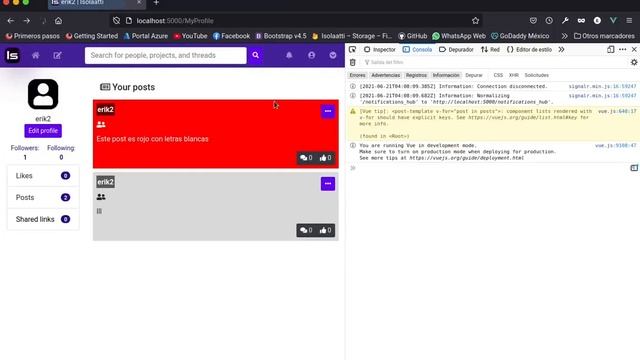
Task: Open the Getting Started bookmark
Action: pos(92,36)
